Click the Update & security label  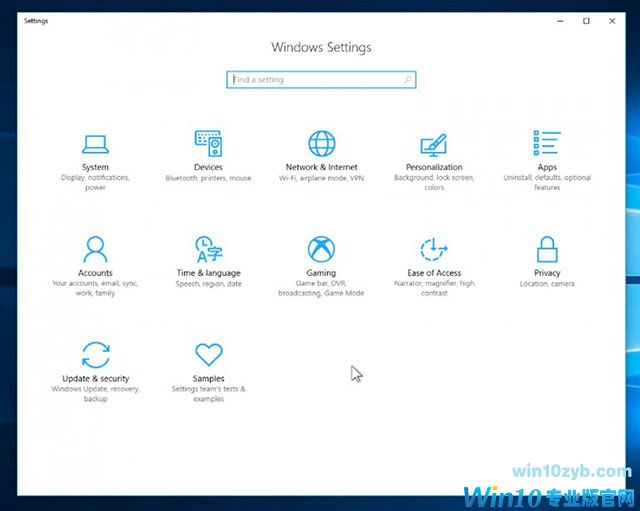(96, 378)
